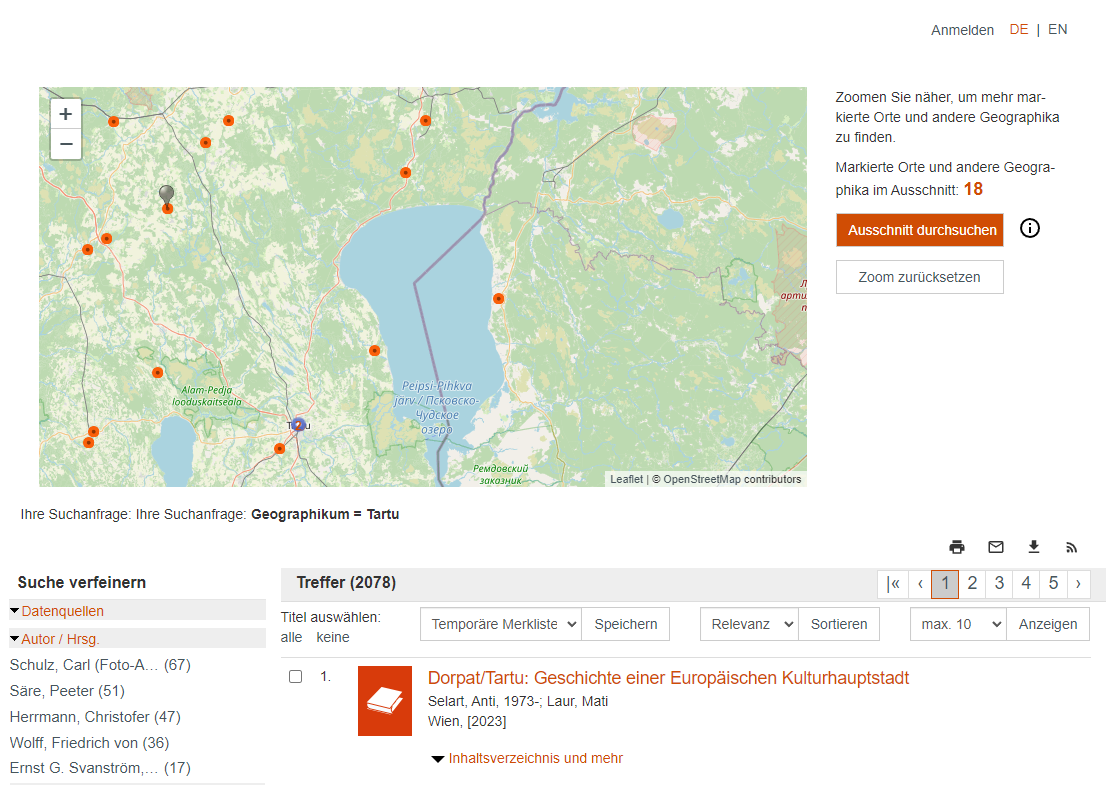The image size is (1114, 785).
Task: Filter by author Säre, Peeter
Action: coord(67,691)
